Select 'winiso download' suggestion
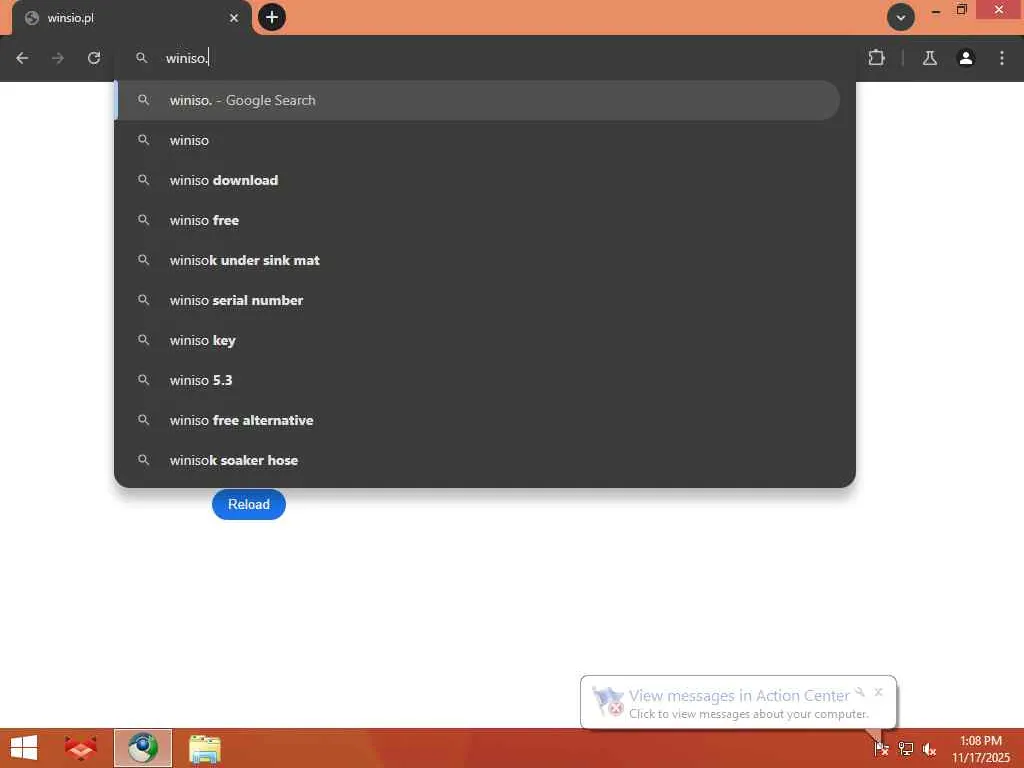1024x768 pixels. 478,180
